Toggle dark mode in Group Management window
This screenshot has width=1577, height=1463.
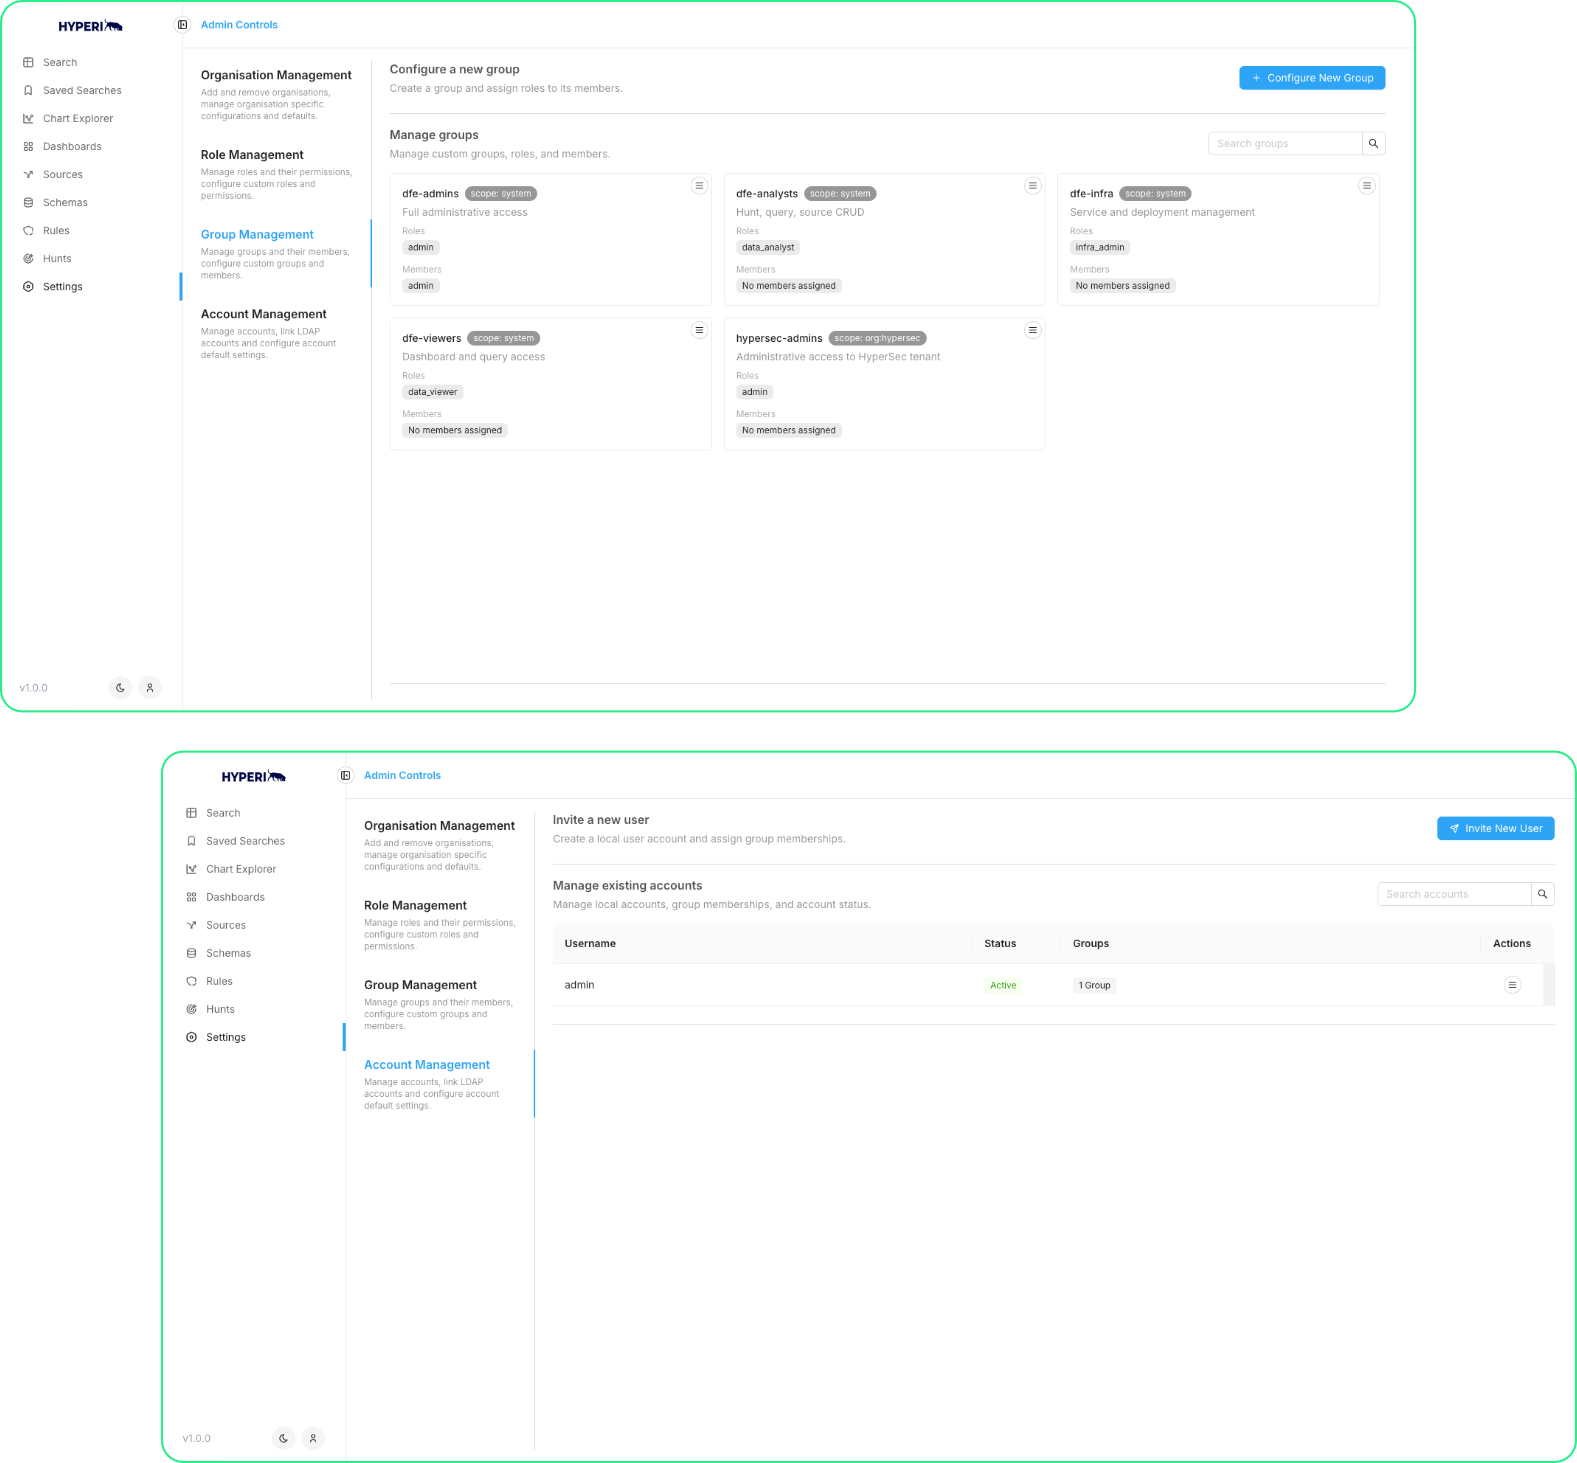click(x=120, y=688)
